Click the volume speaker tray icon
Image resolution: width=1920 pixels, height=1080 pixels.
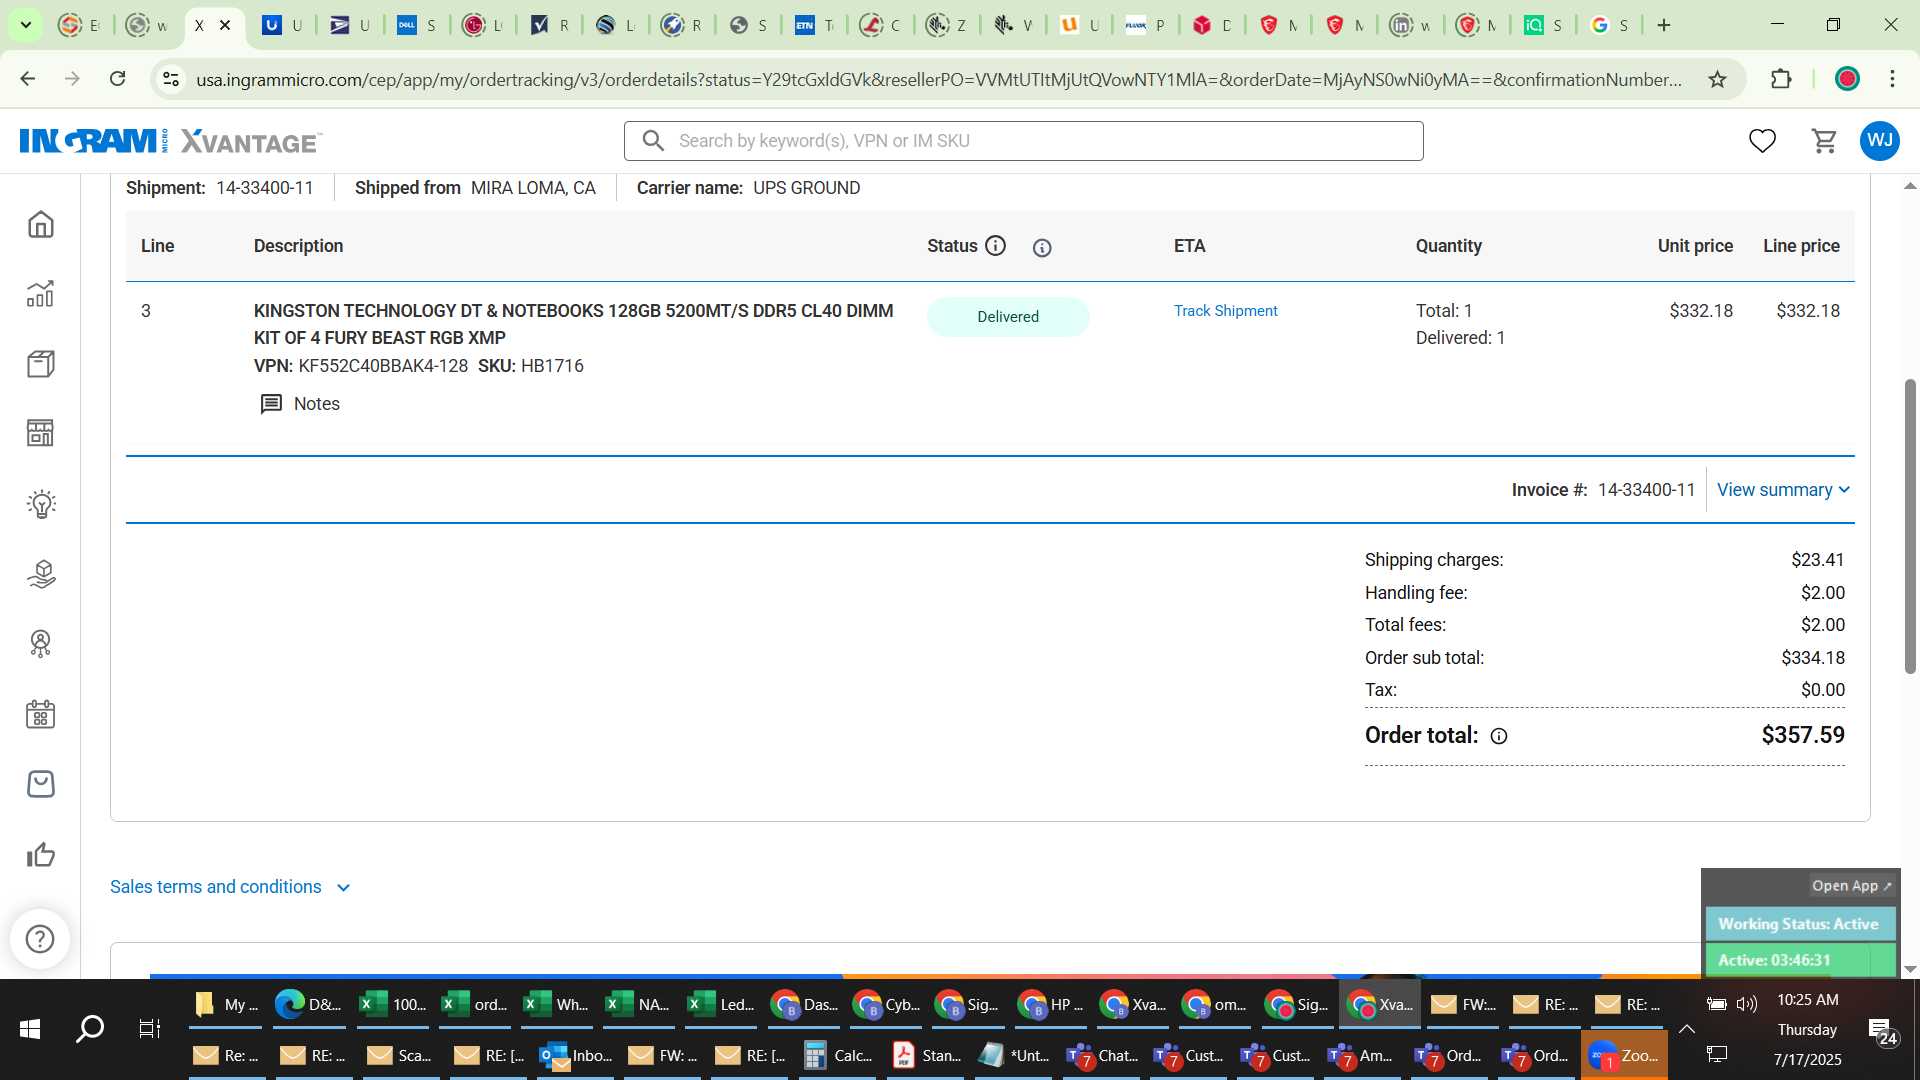pyautogui.click(x=1747, y=1004)
